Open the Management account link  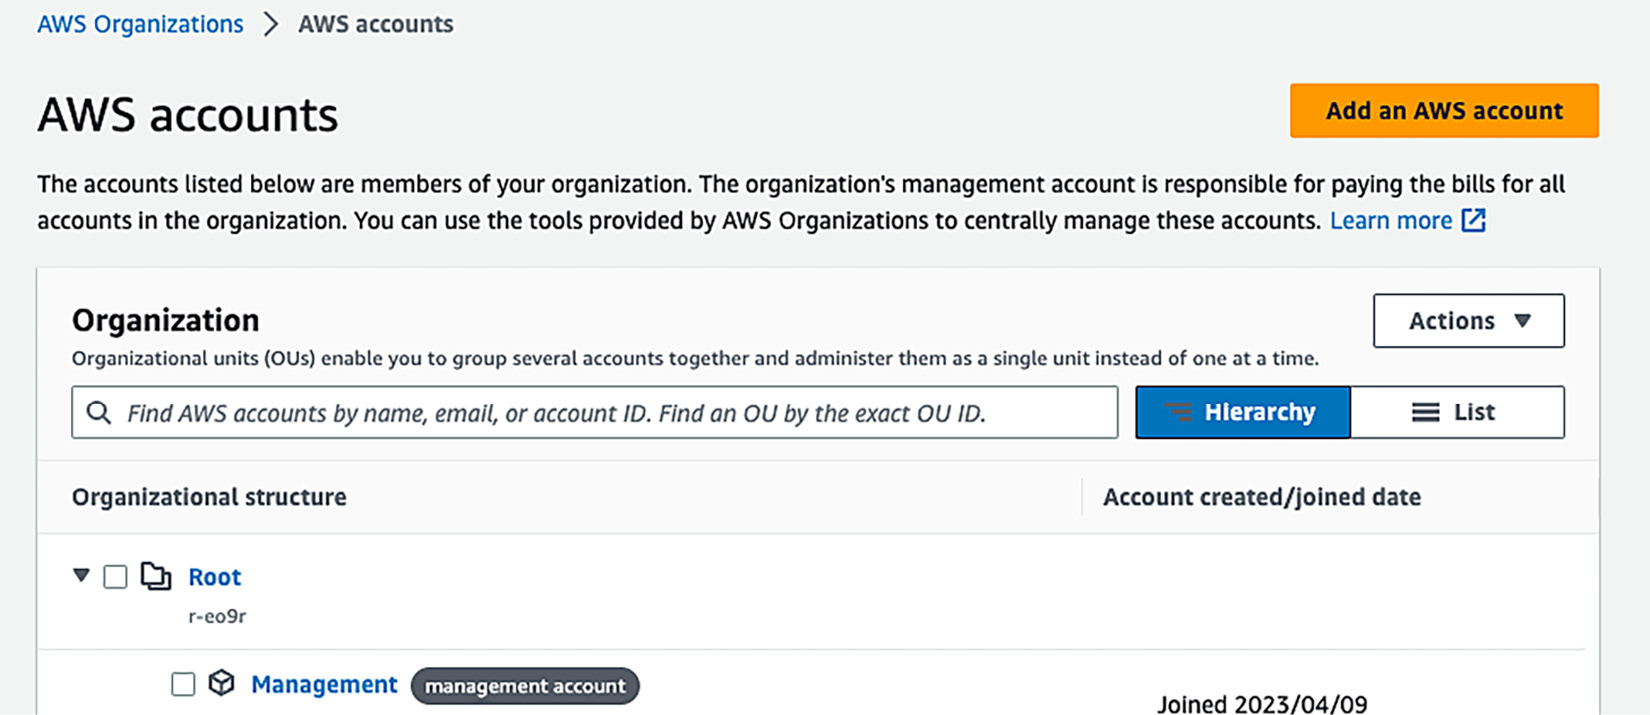coord(324,684)
